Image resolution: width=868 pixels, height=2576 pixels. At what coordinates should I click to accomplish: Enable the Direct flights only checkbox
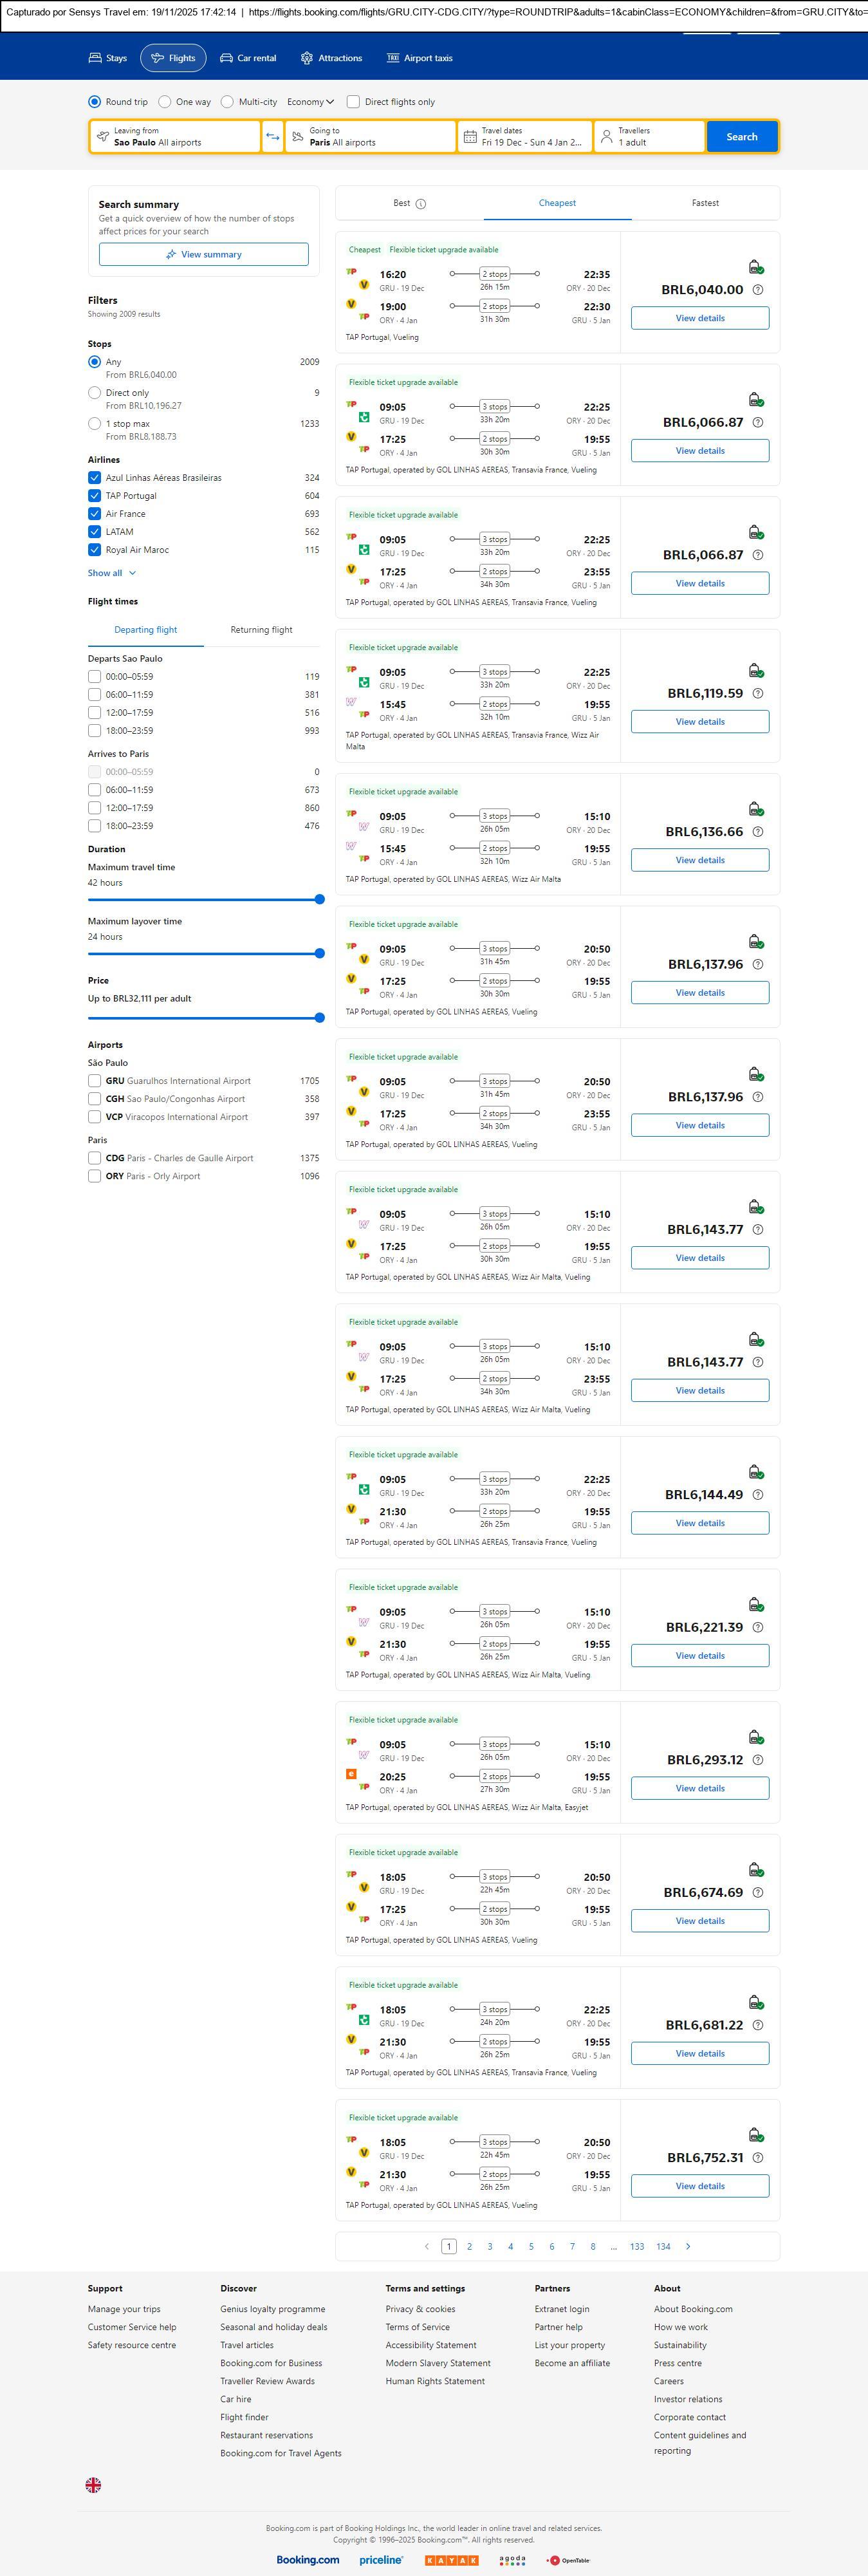tap(353, 102)
